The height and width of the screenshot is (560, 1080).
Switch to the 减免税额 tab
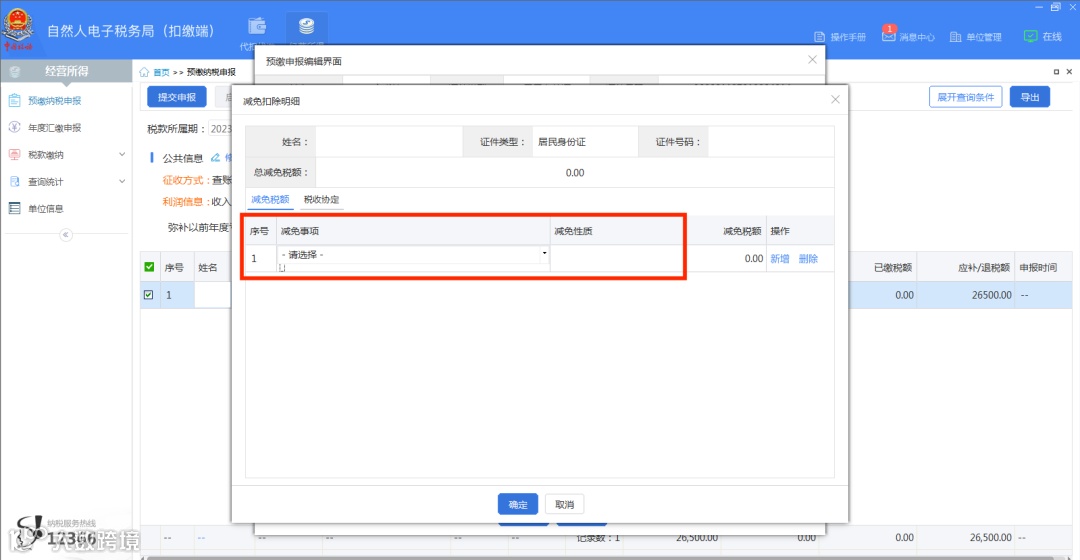270,199
